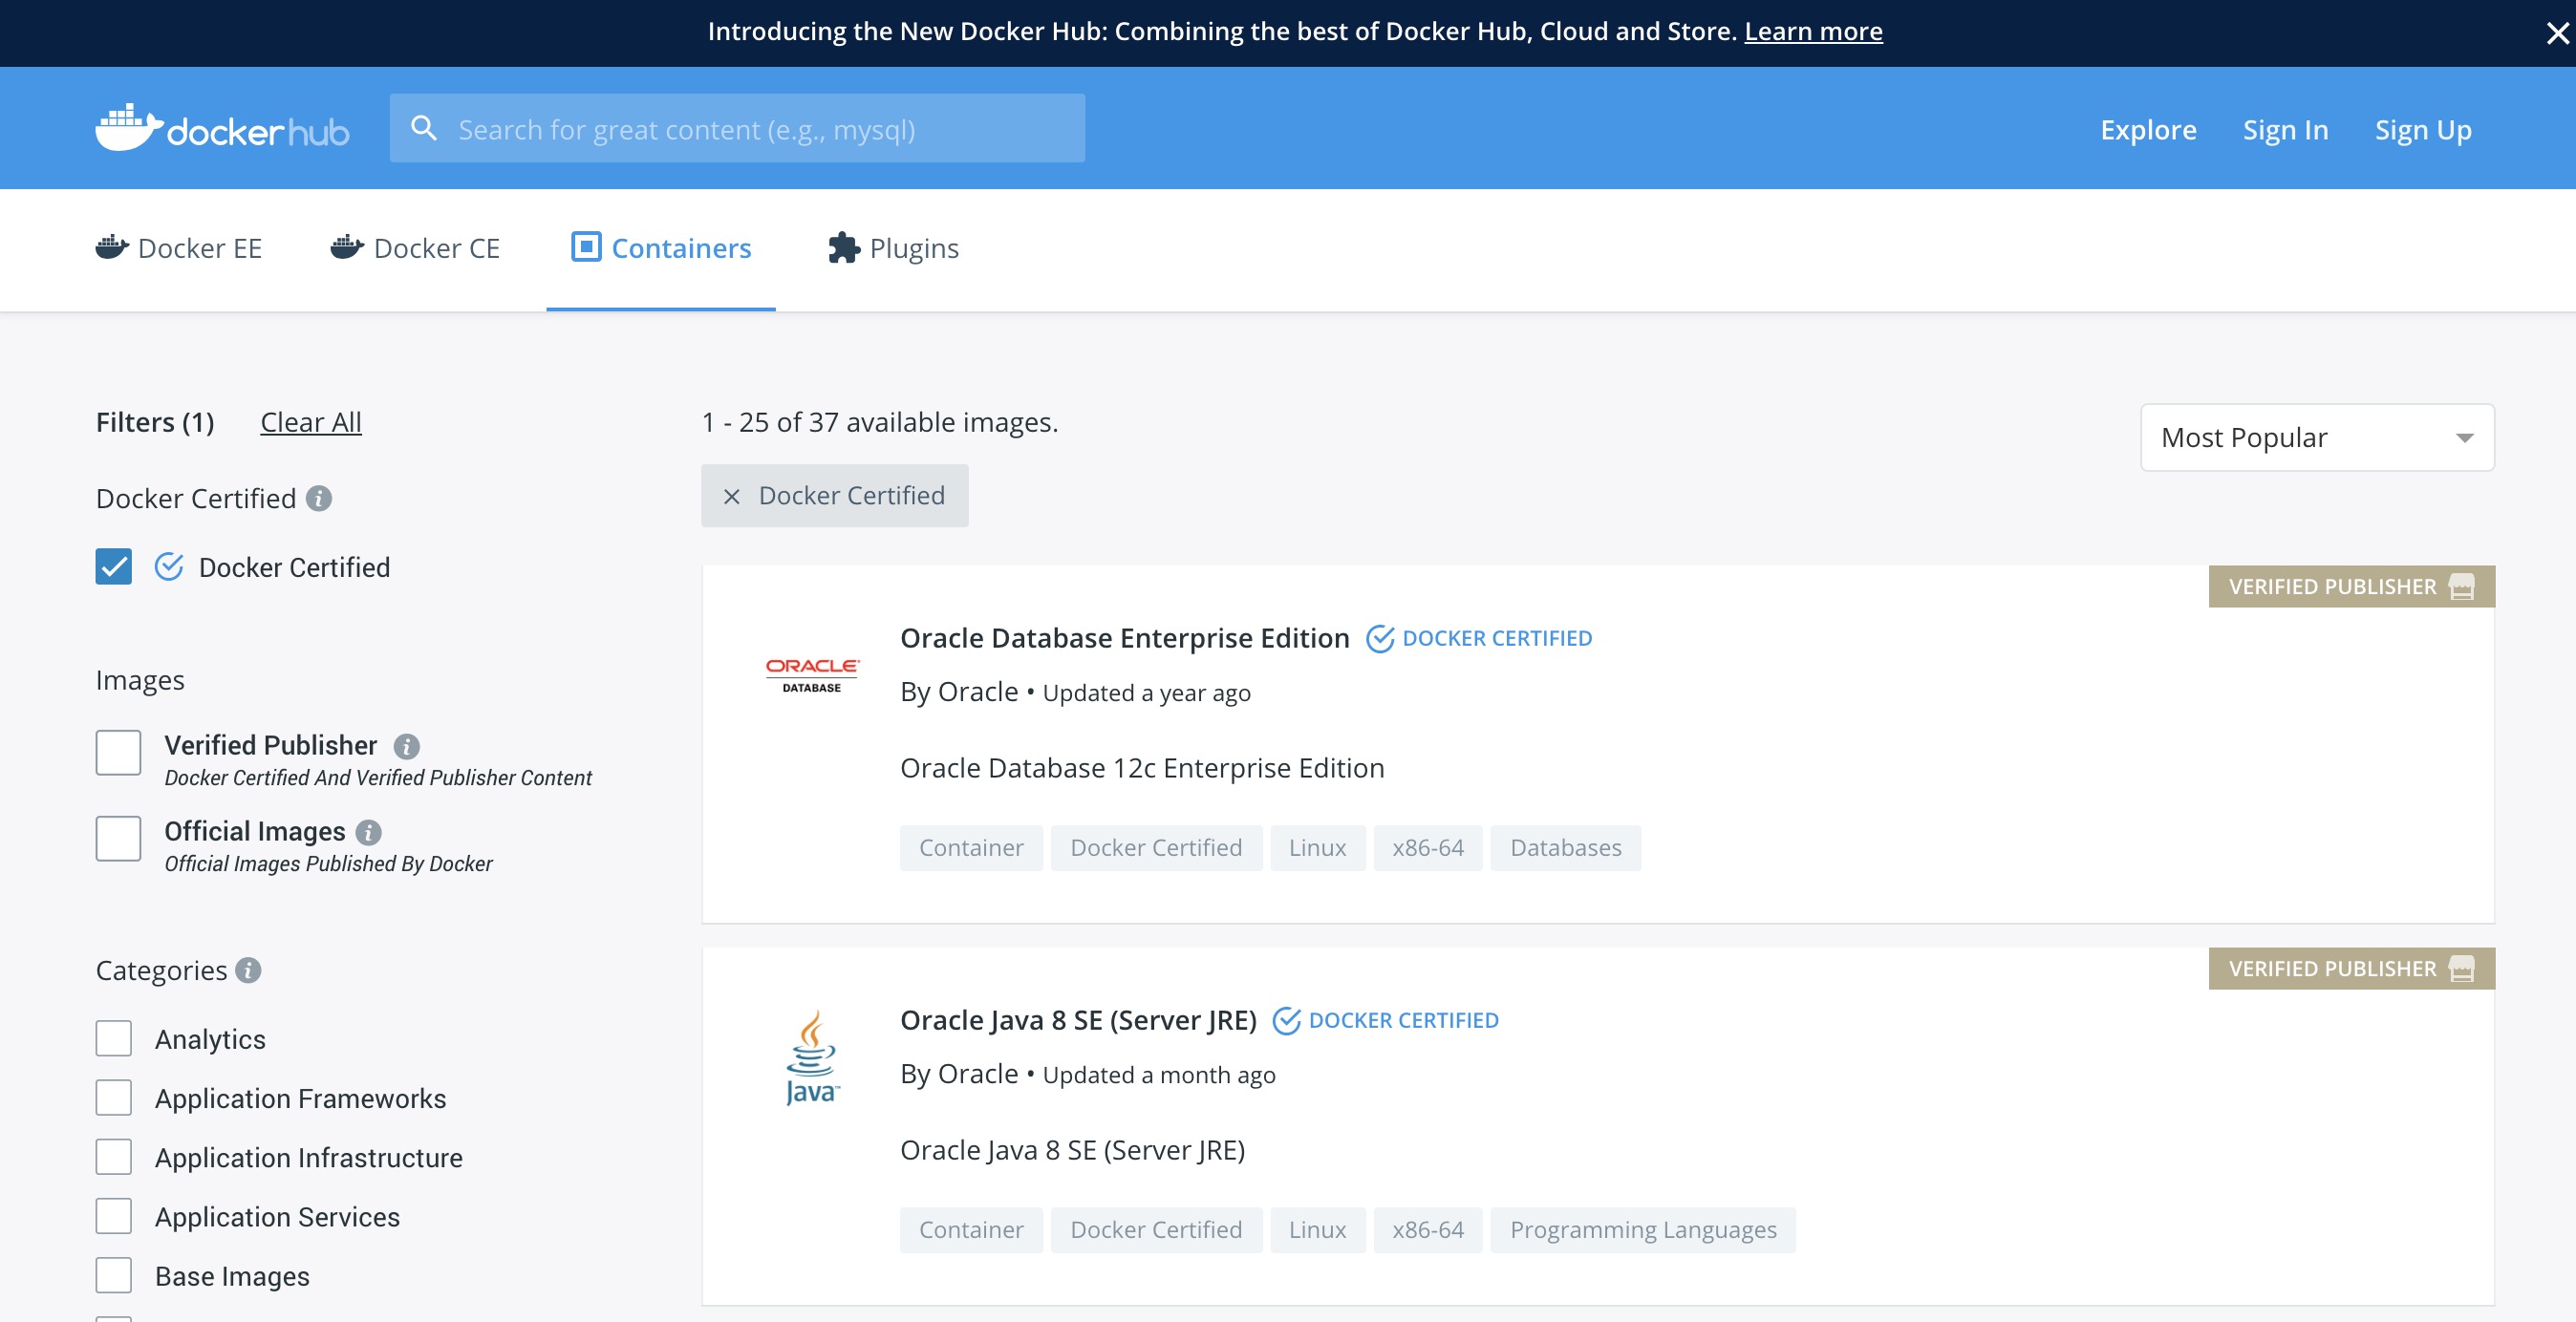
Task: Click the Verified Publisher info icon
Action: (406, 746)
